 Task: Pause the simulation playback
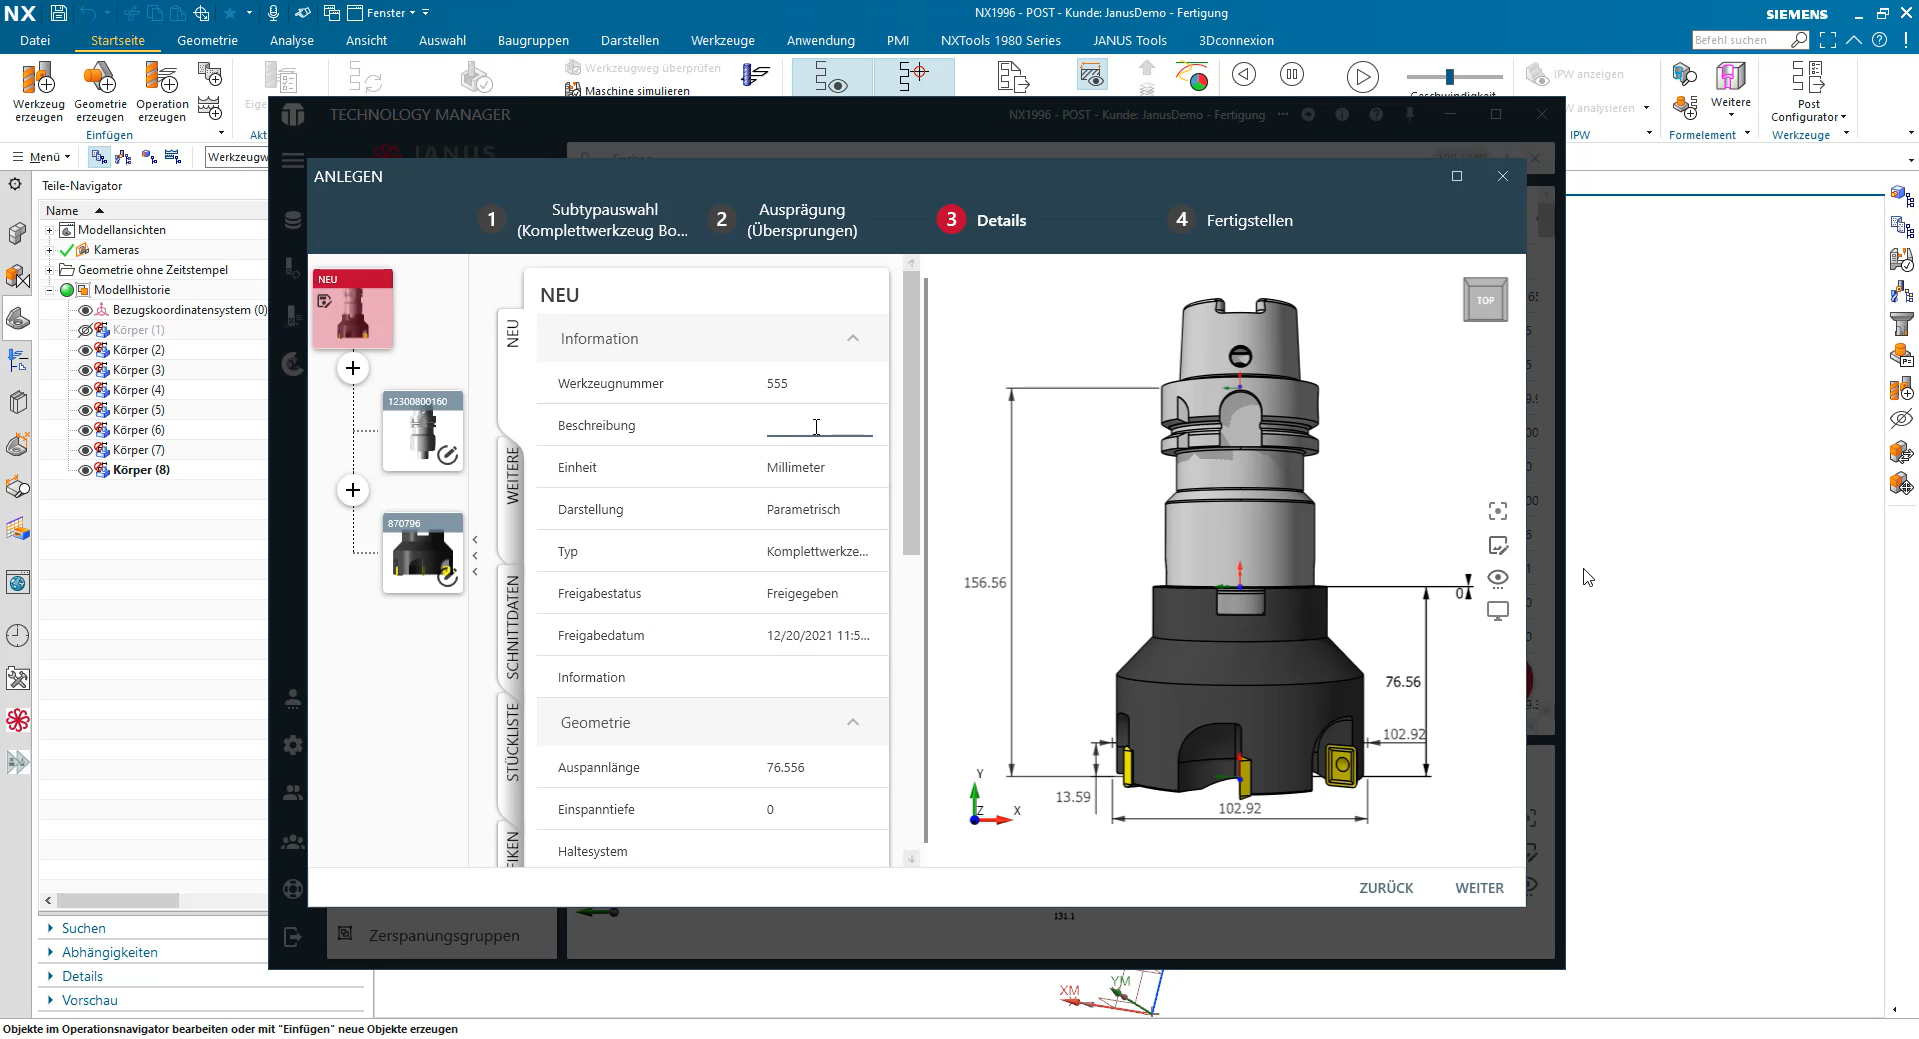(1292, 74)
